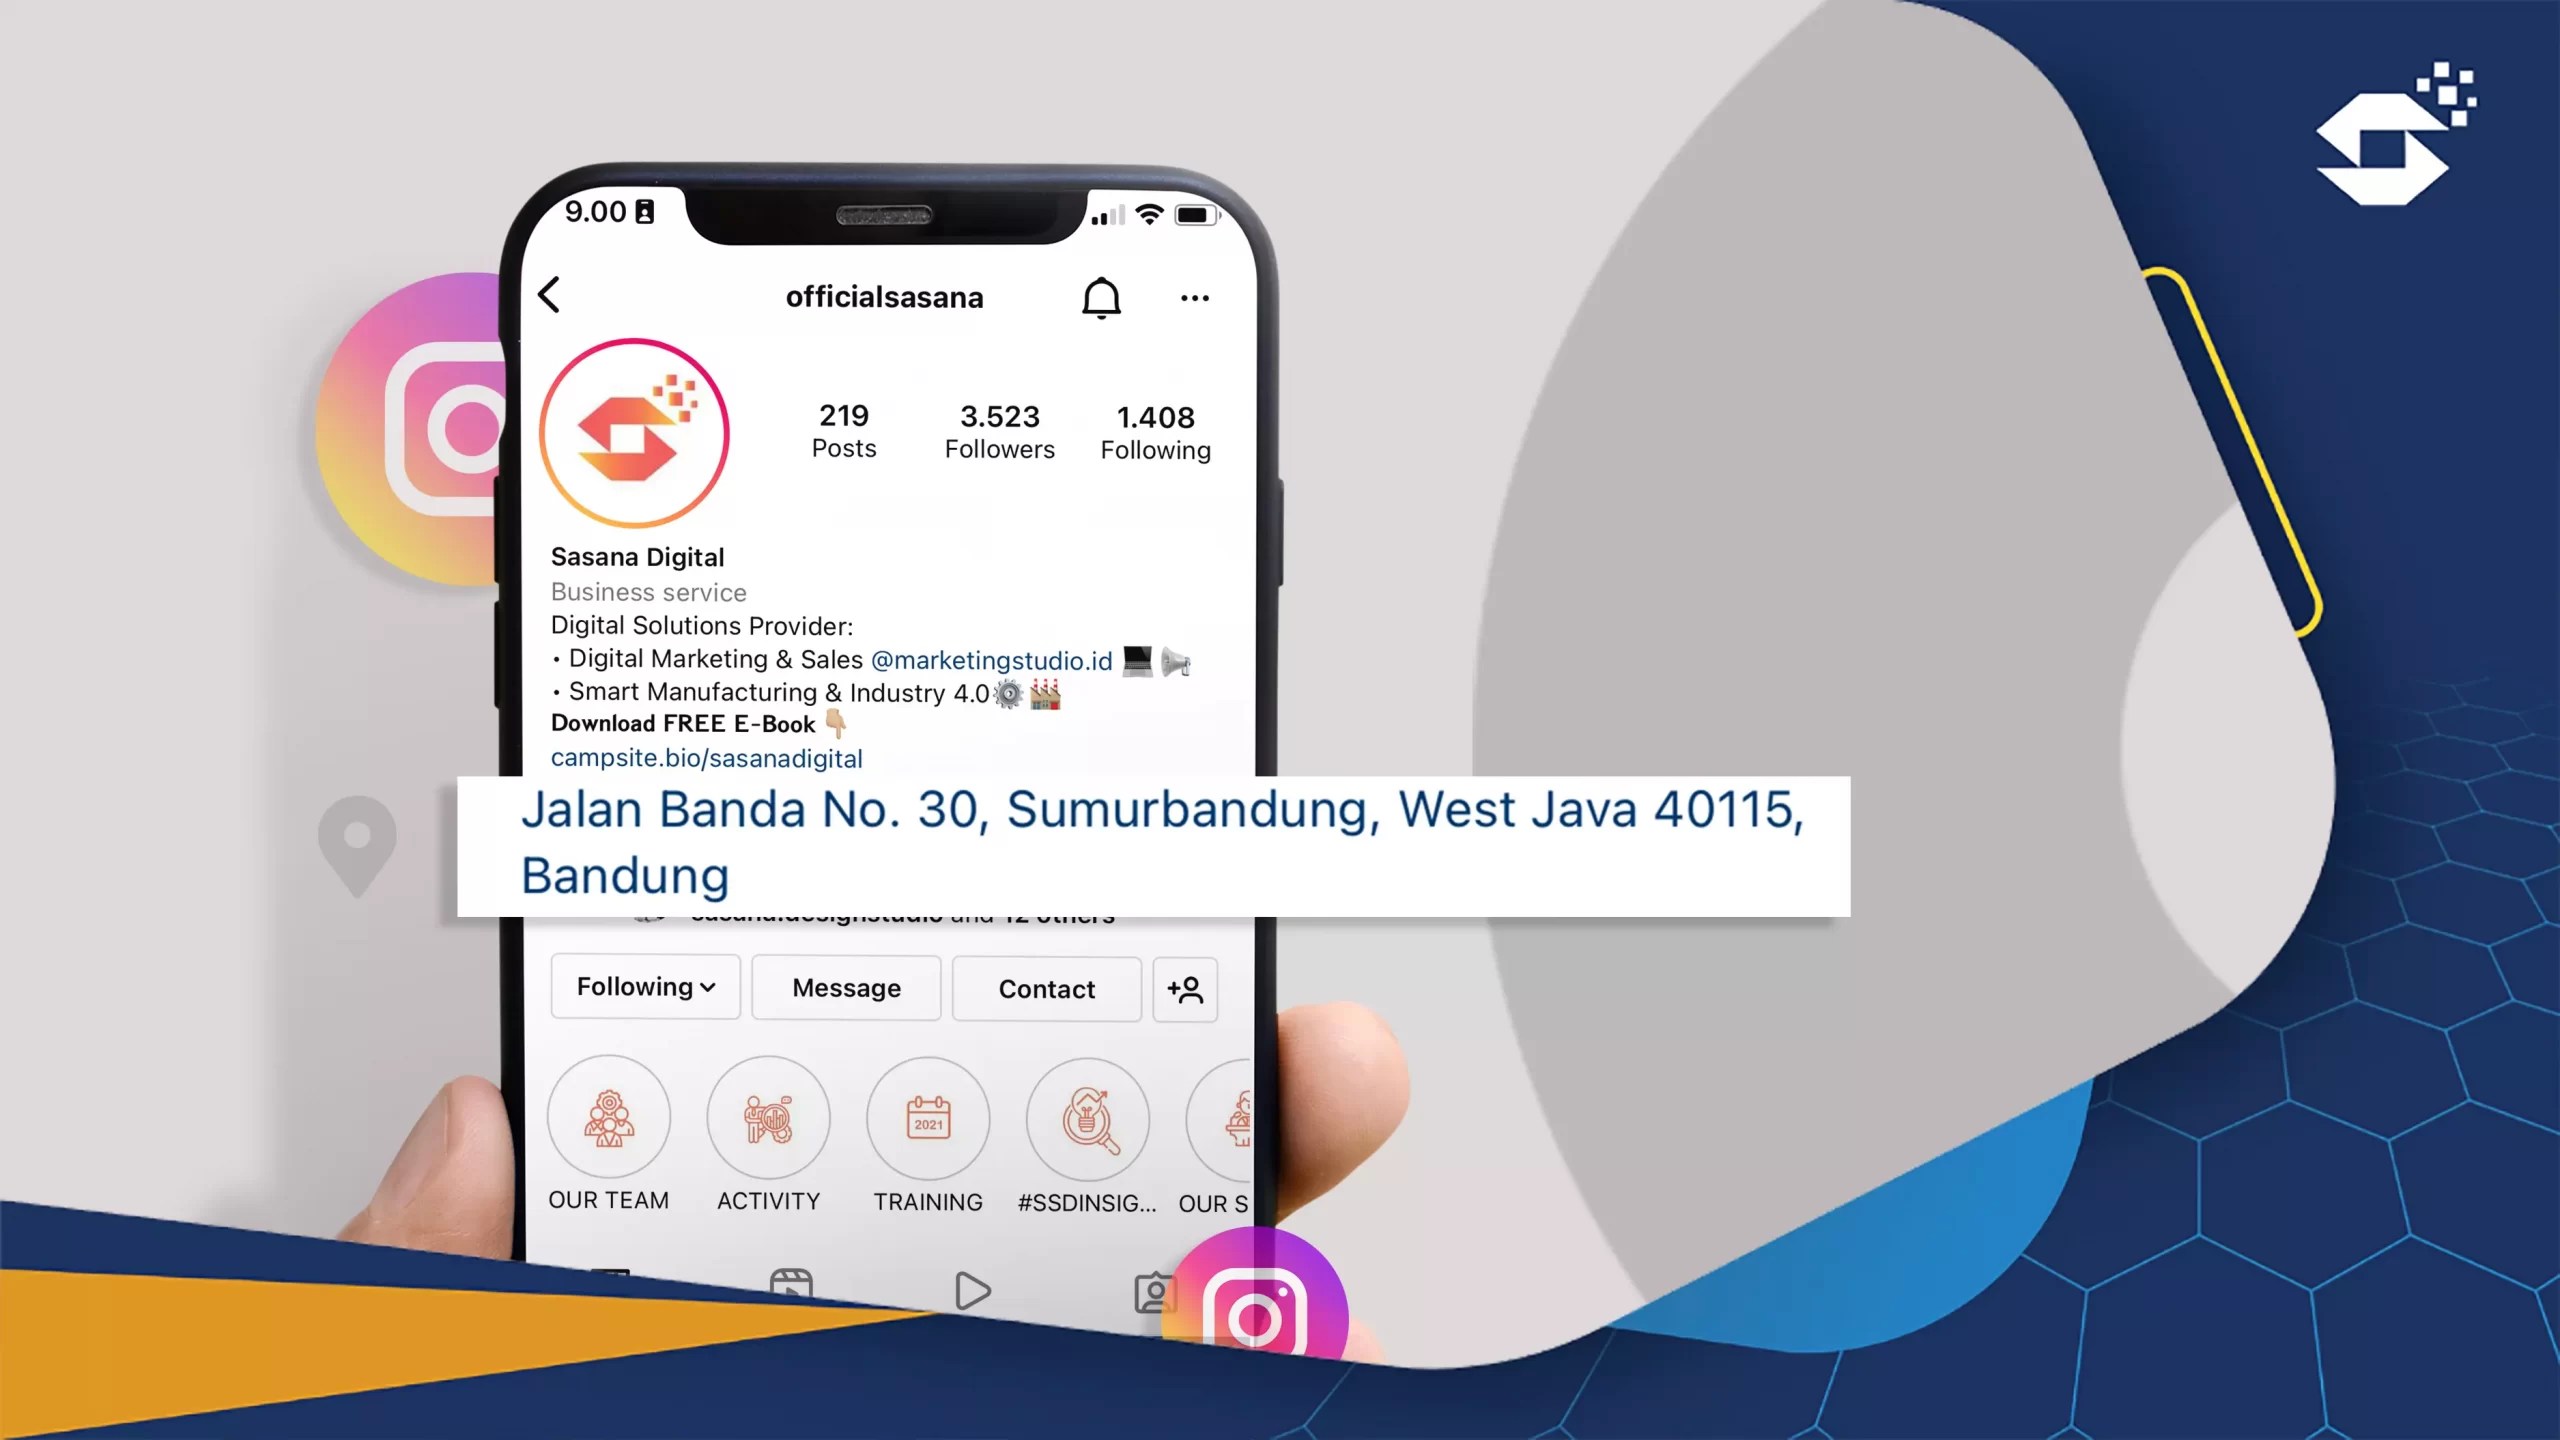Tap the Message button
Viewport: 2560px width, 1440px height.
click(x=846, y=986)
